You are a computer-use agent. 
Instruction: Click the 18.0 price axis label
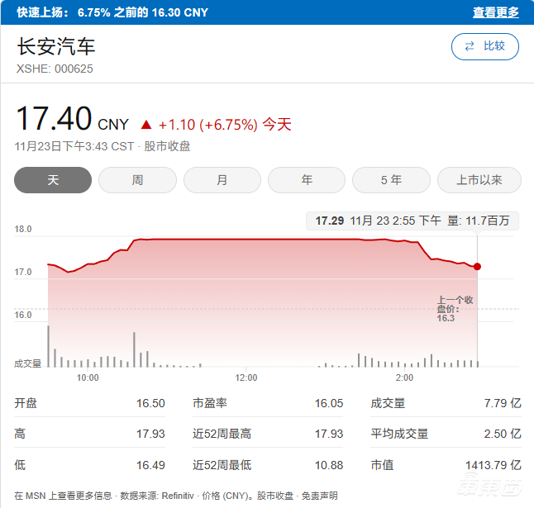pos(23,229)
